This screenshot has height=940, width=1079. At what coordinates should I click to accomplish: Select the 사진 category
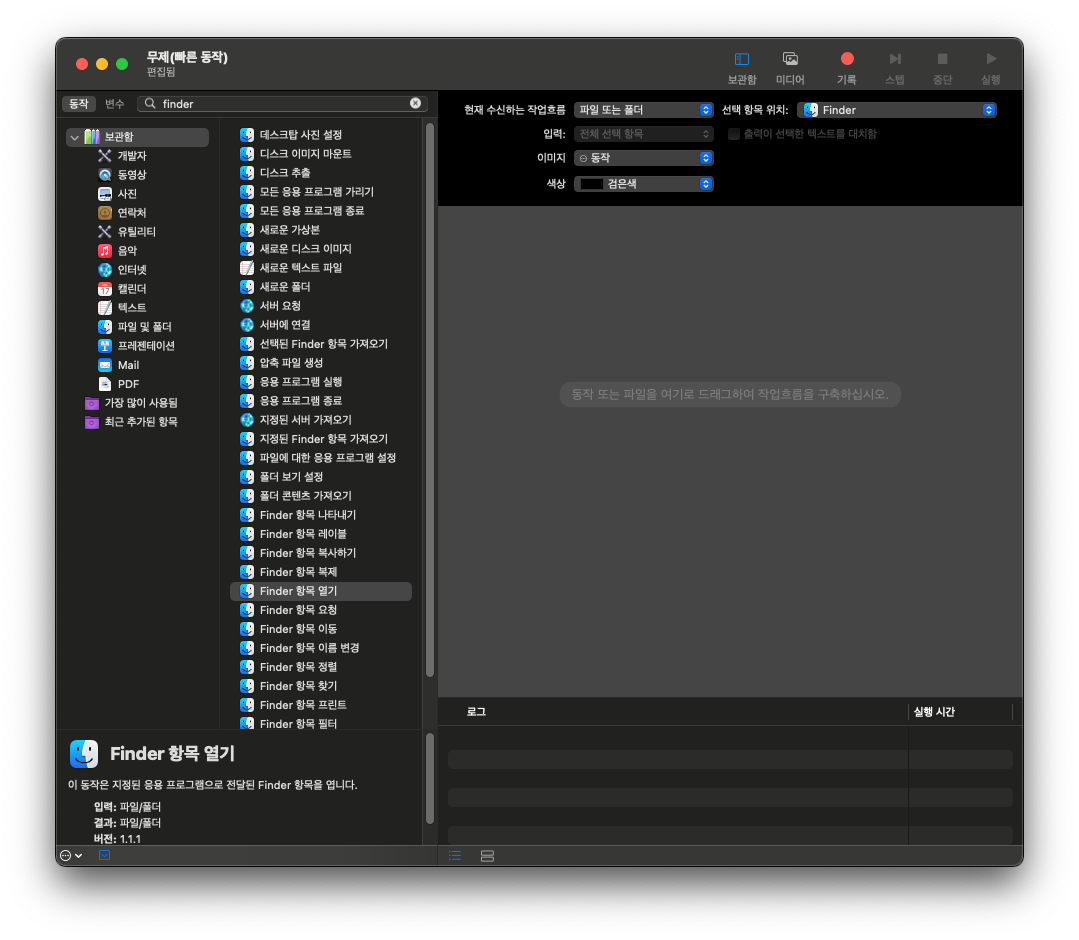[127, 194]
